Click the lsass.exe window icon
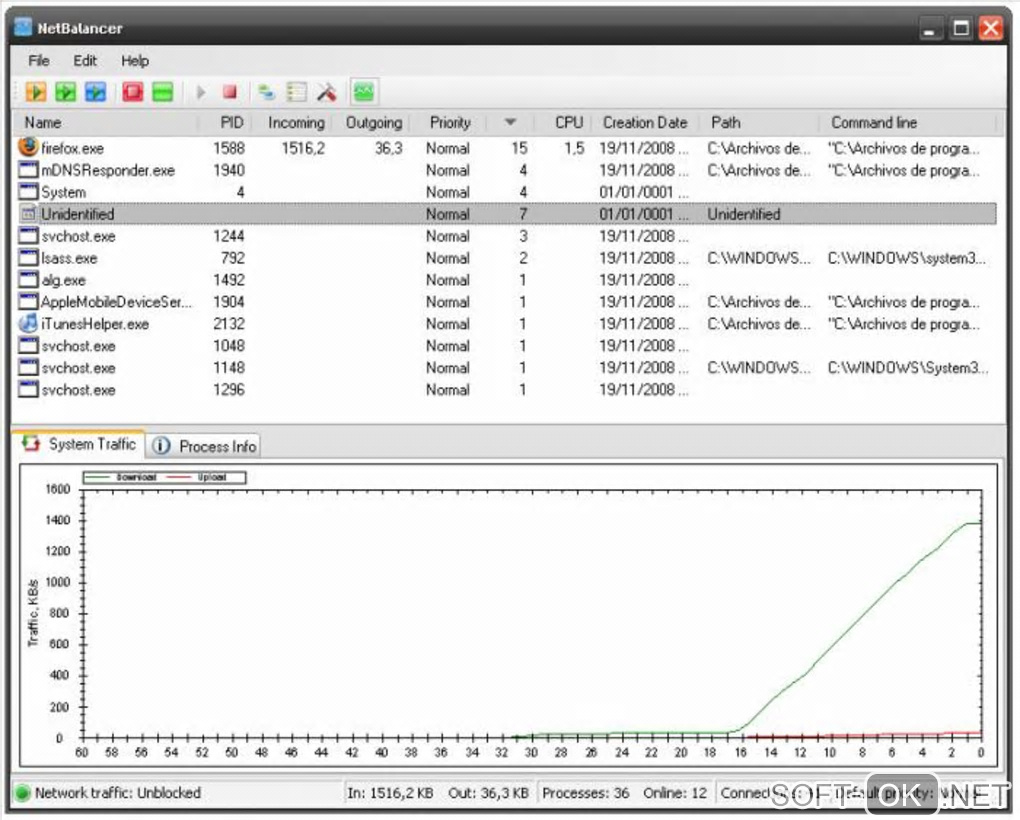Viewport: 1020px width, 820px height. tap(28, 258)
